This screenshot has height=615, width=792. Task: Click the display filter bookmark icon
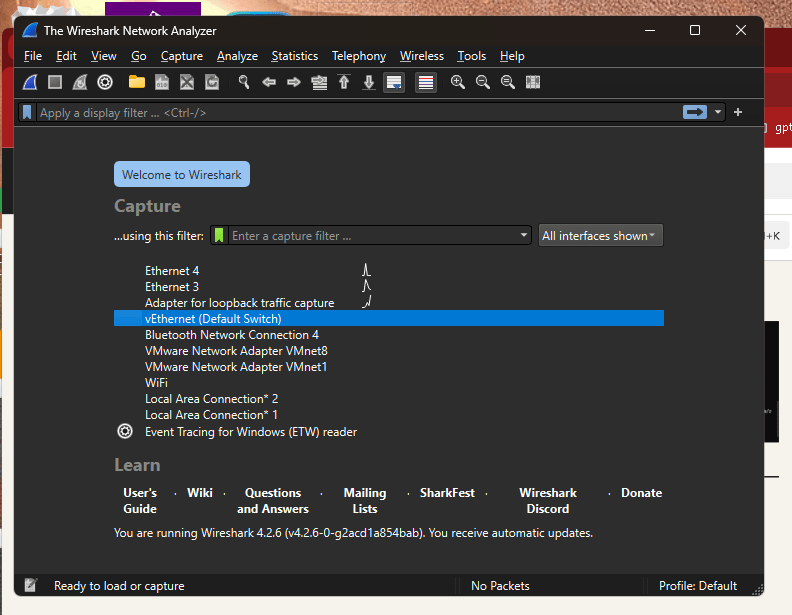click(27, 112)
